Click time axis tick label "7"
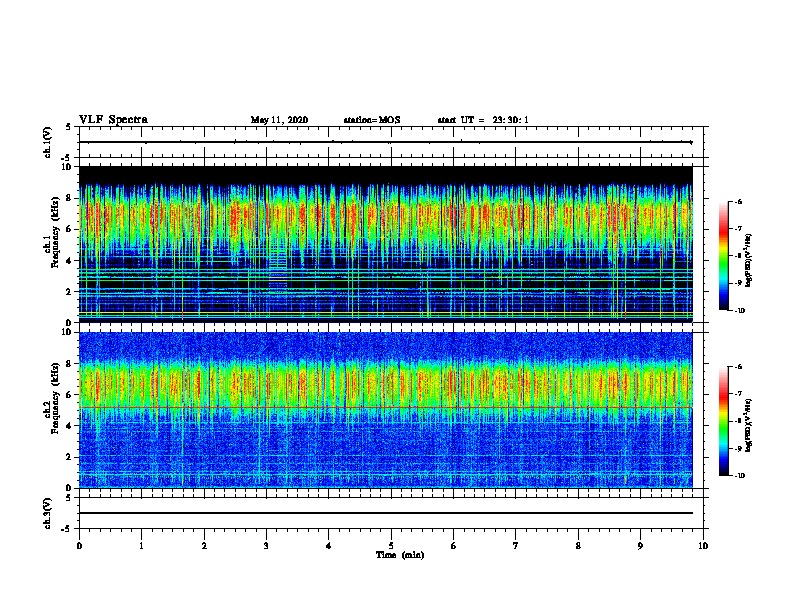792x612 pixels. (516, 546)
